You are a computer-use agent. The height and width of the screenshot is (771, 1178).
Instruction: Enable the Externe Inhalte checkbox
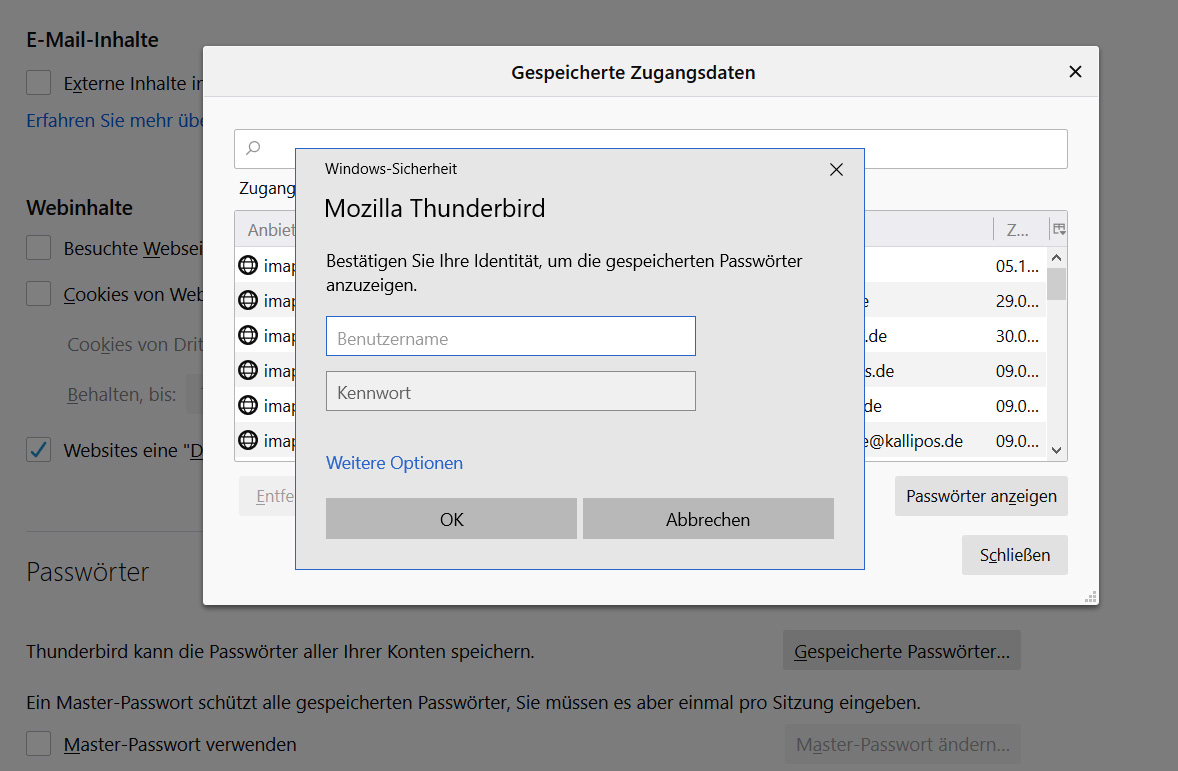click(39, 82)
